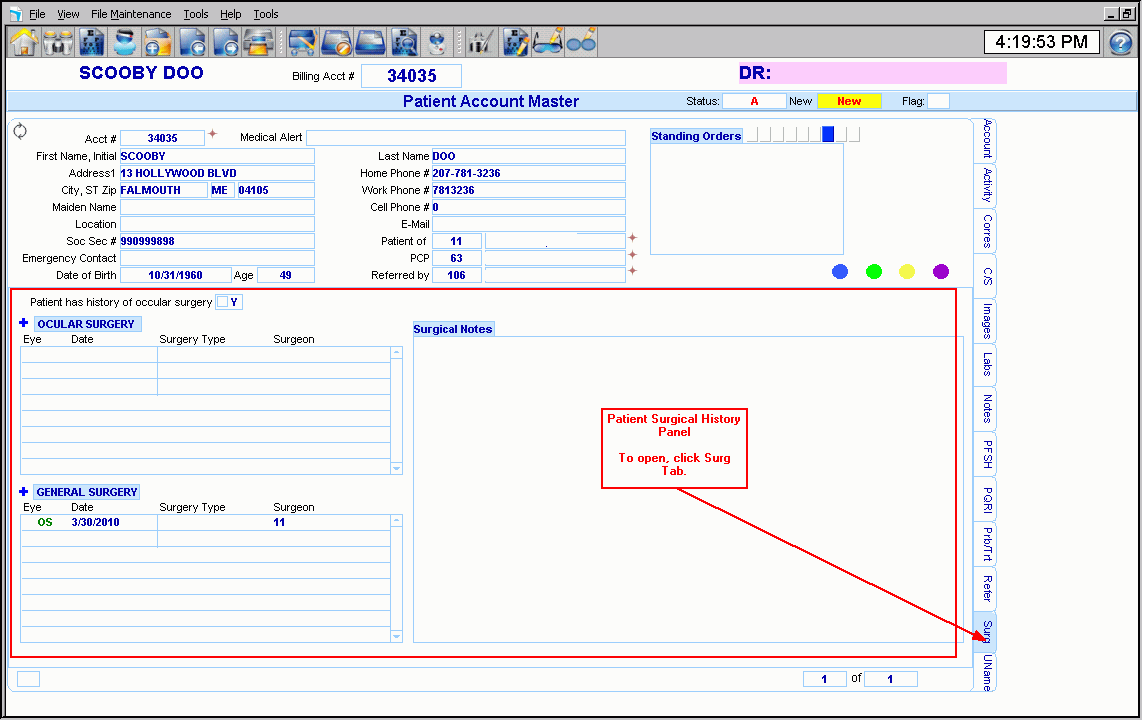The height and width of the screenshot is (720, 1142).
Task: Click into the Medical Alert field
Action: (x=465, y=138)
